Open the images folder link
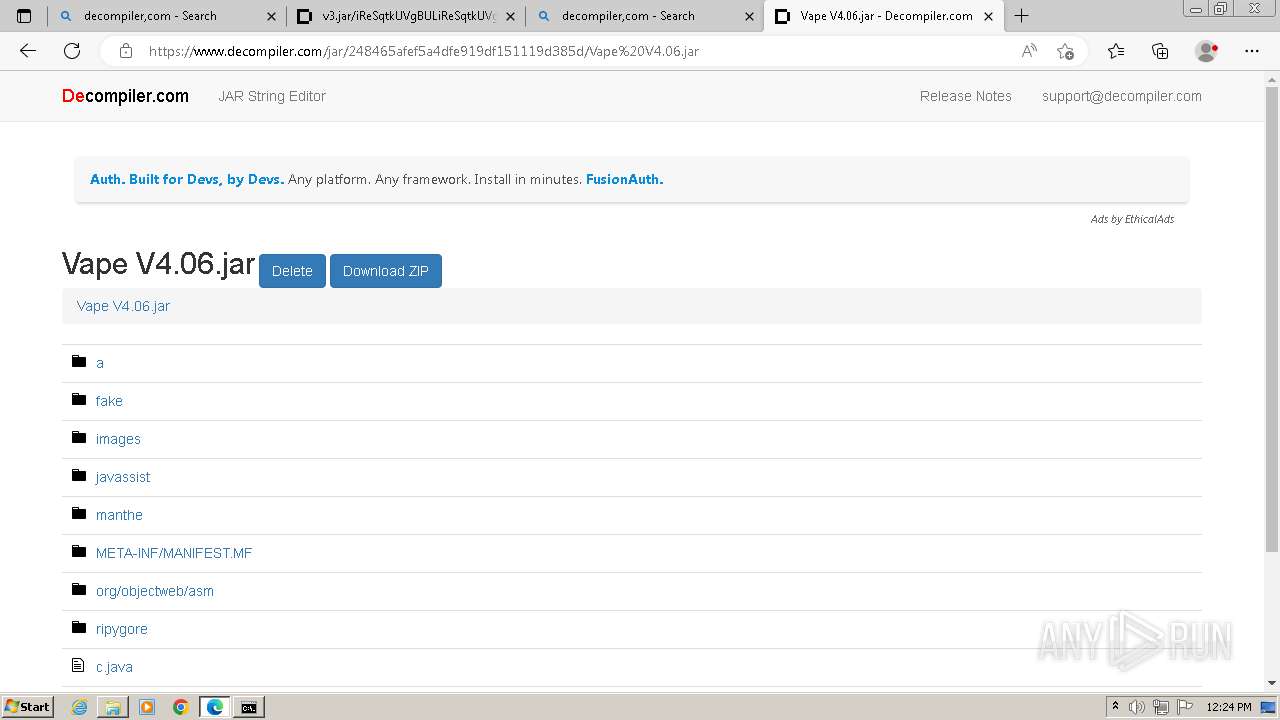 click(118, 439)
